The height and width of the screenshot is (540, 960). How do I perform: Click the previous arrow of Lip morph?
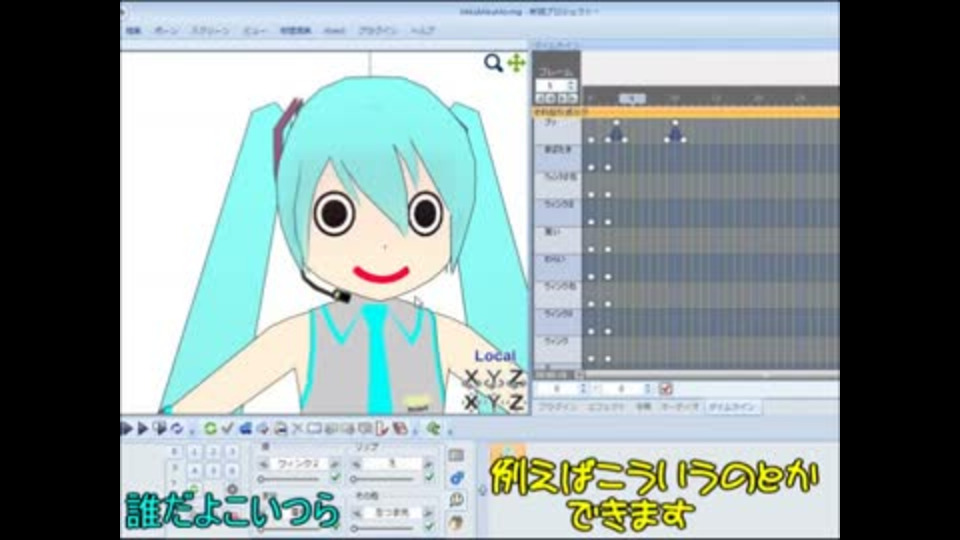click(x=357, y=464)
